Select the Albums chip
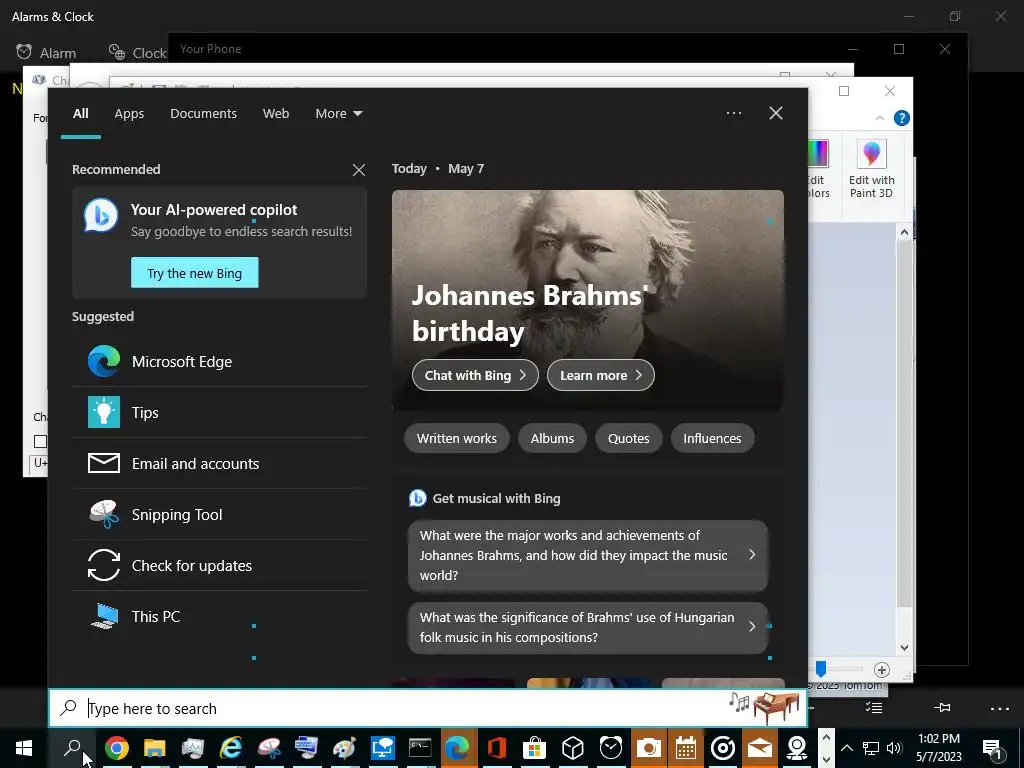The height and width of the screenshot is (768, 1024). coord(552,438)
